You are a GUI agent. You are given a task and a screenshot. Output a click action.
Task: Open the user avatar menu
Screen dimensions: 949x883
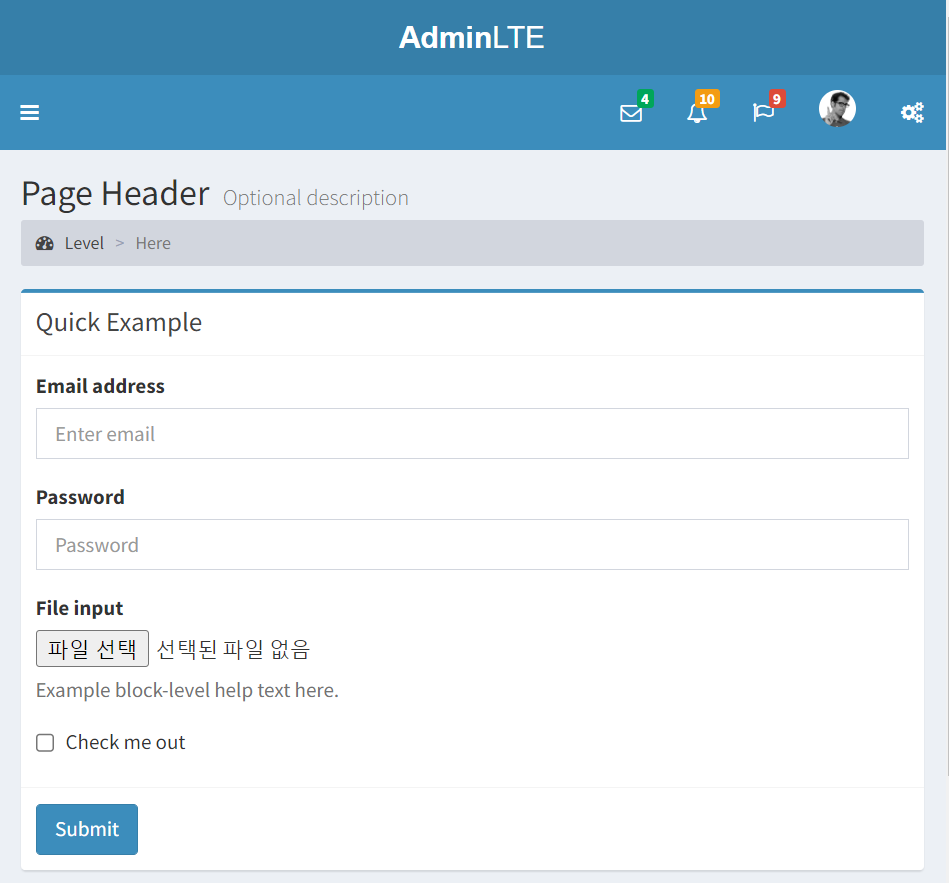tap(837, 109)
